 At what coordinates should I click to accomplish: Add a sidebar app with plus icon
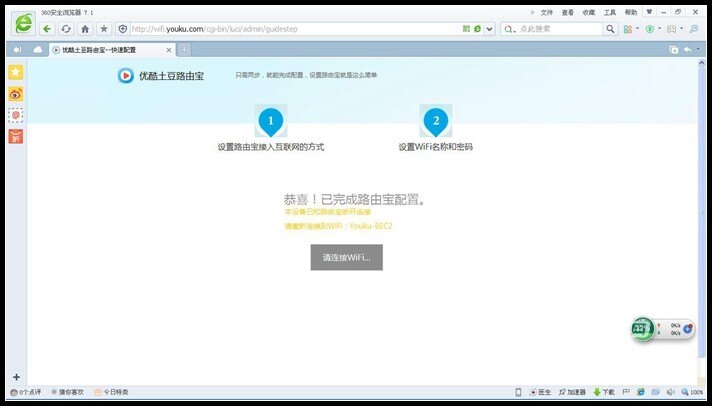16,376
